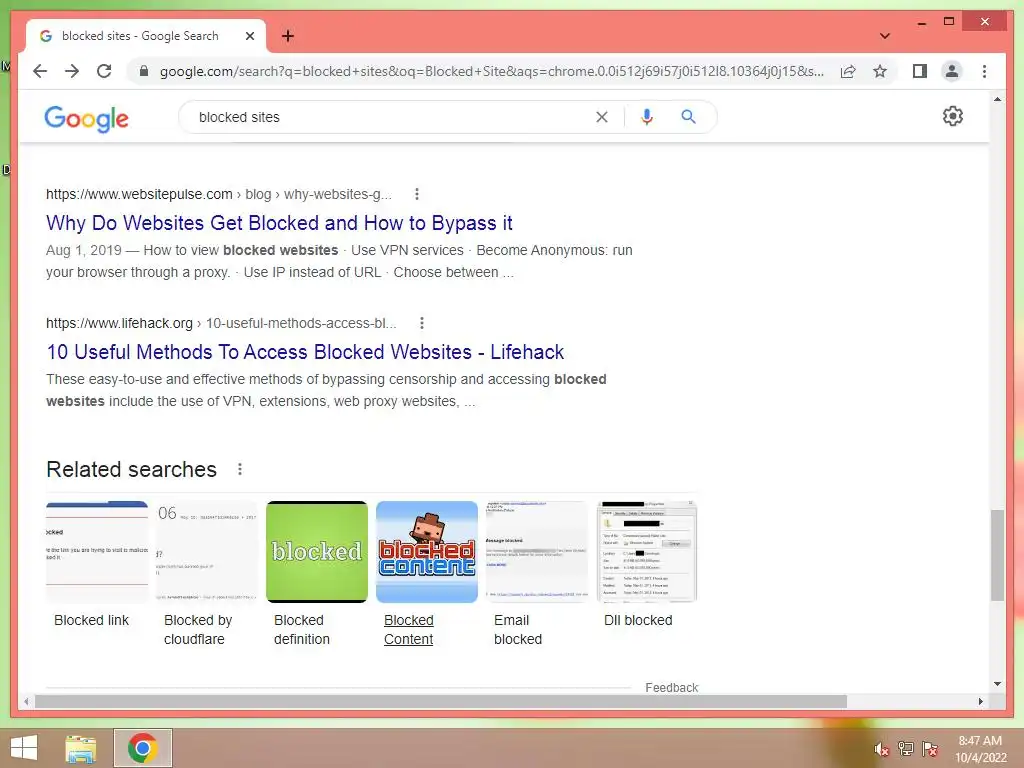The width and height of the screenshot is (1024, 768).
Task: Open File Explorer from the taskbar
Action: pos(81,748)
